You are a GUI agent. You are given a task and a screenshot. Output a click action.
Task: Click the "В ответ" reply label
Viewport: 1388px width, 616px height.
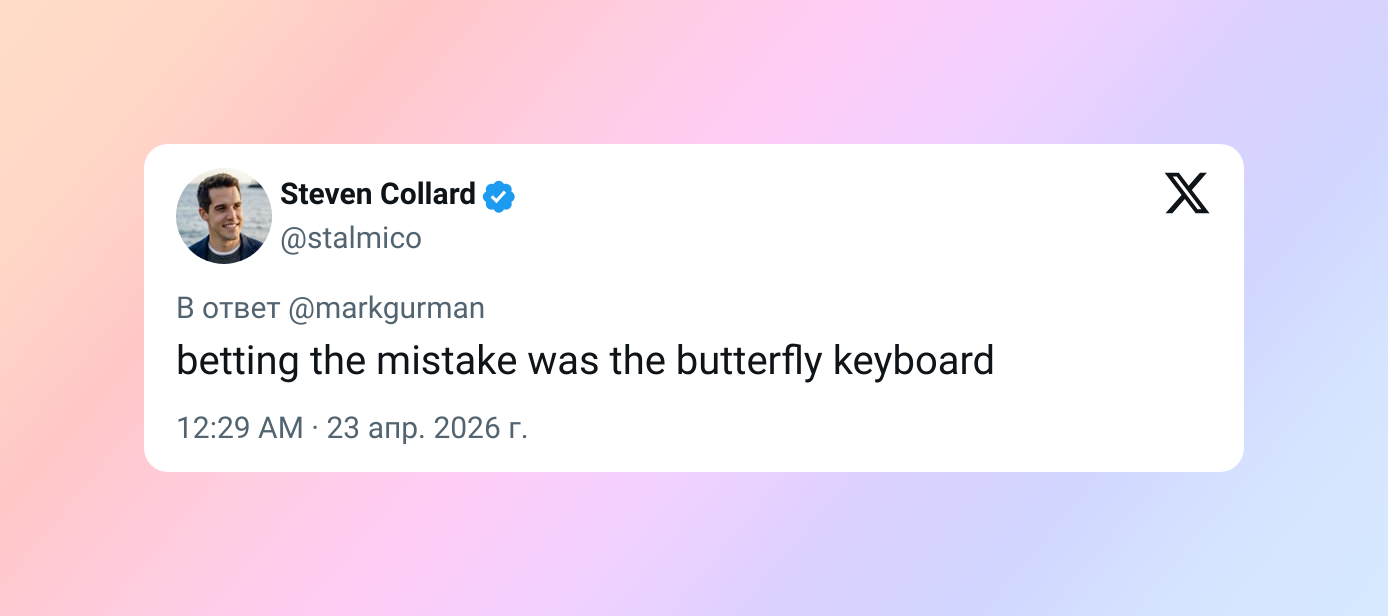(x=227, y=308)
